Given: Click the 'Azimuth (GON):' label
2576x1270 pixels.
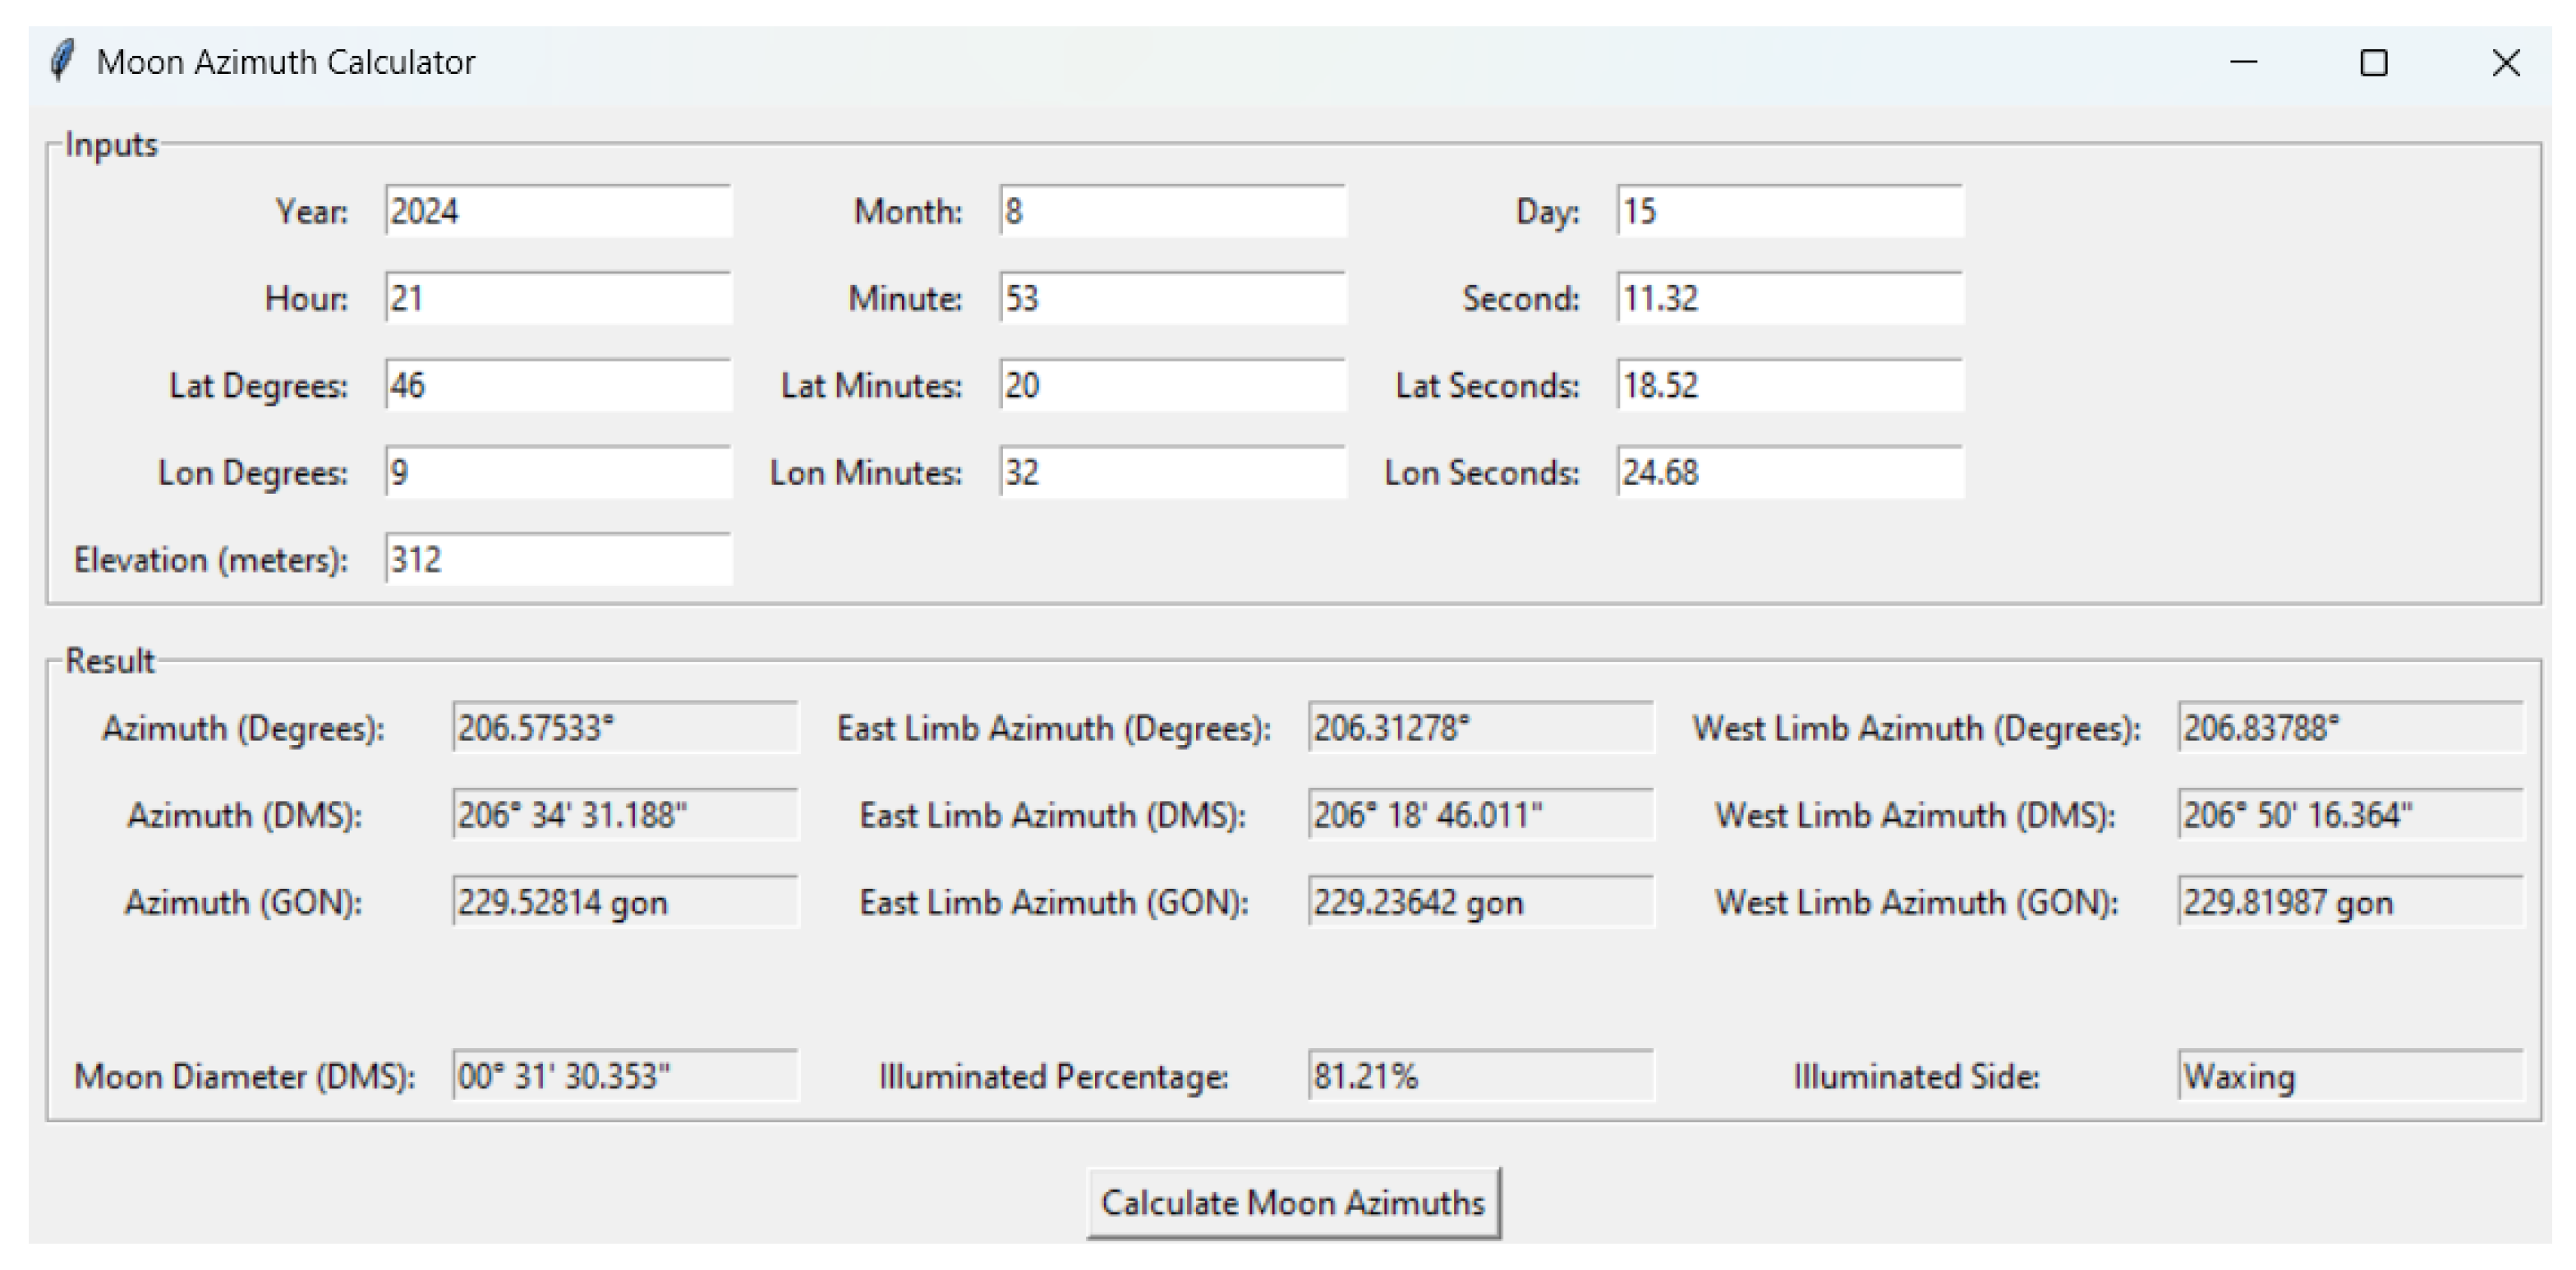Looking at the screenshot, I should click(243, 902).
